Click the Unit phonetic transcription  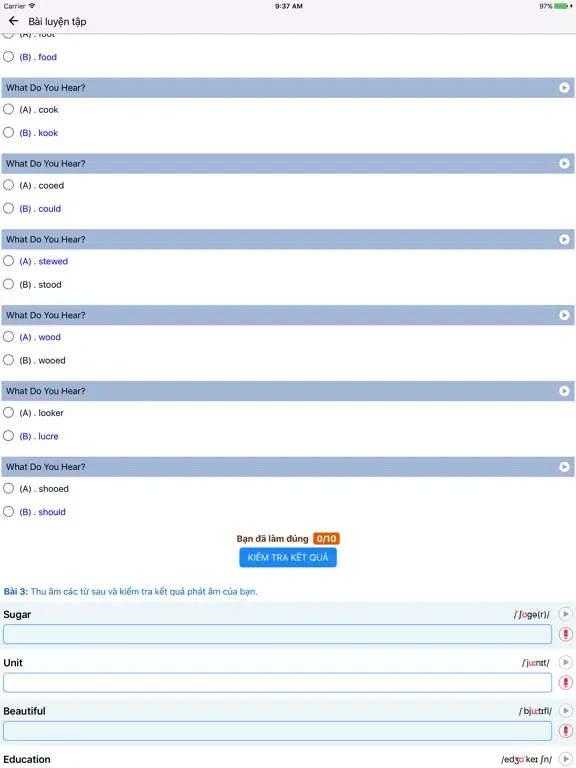click(x=536, y=663)
